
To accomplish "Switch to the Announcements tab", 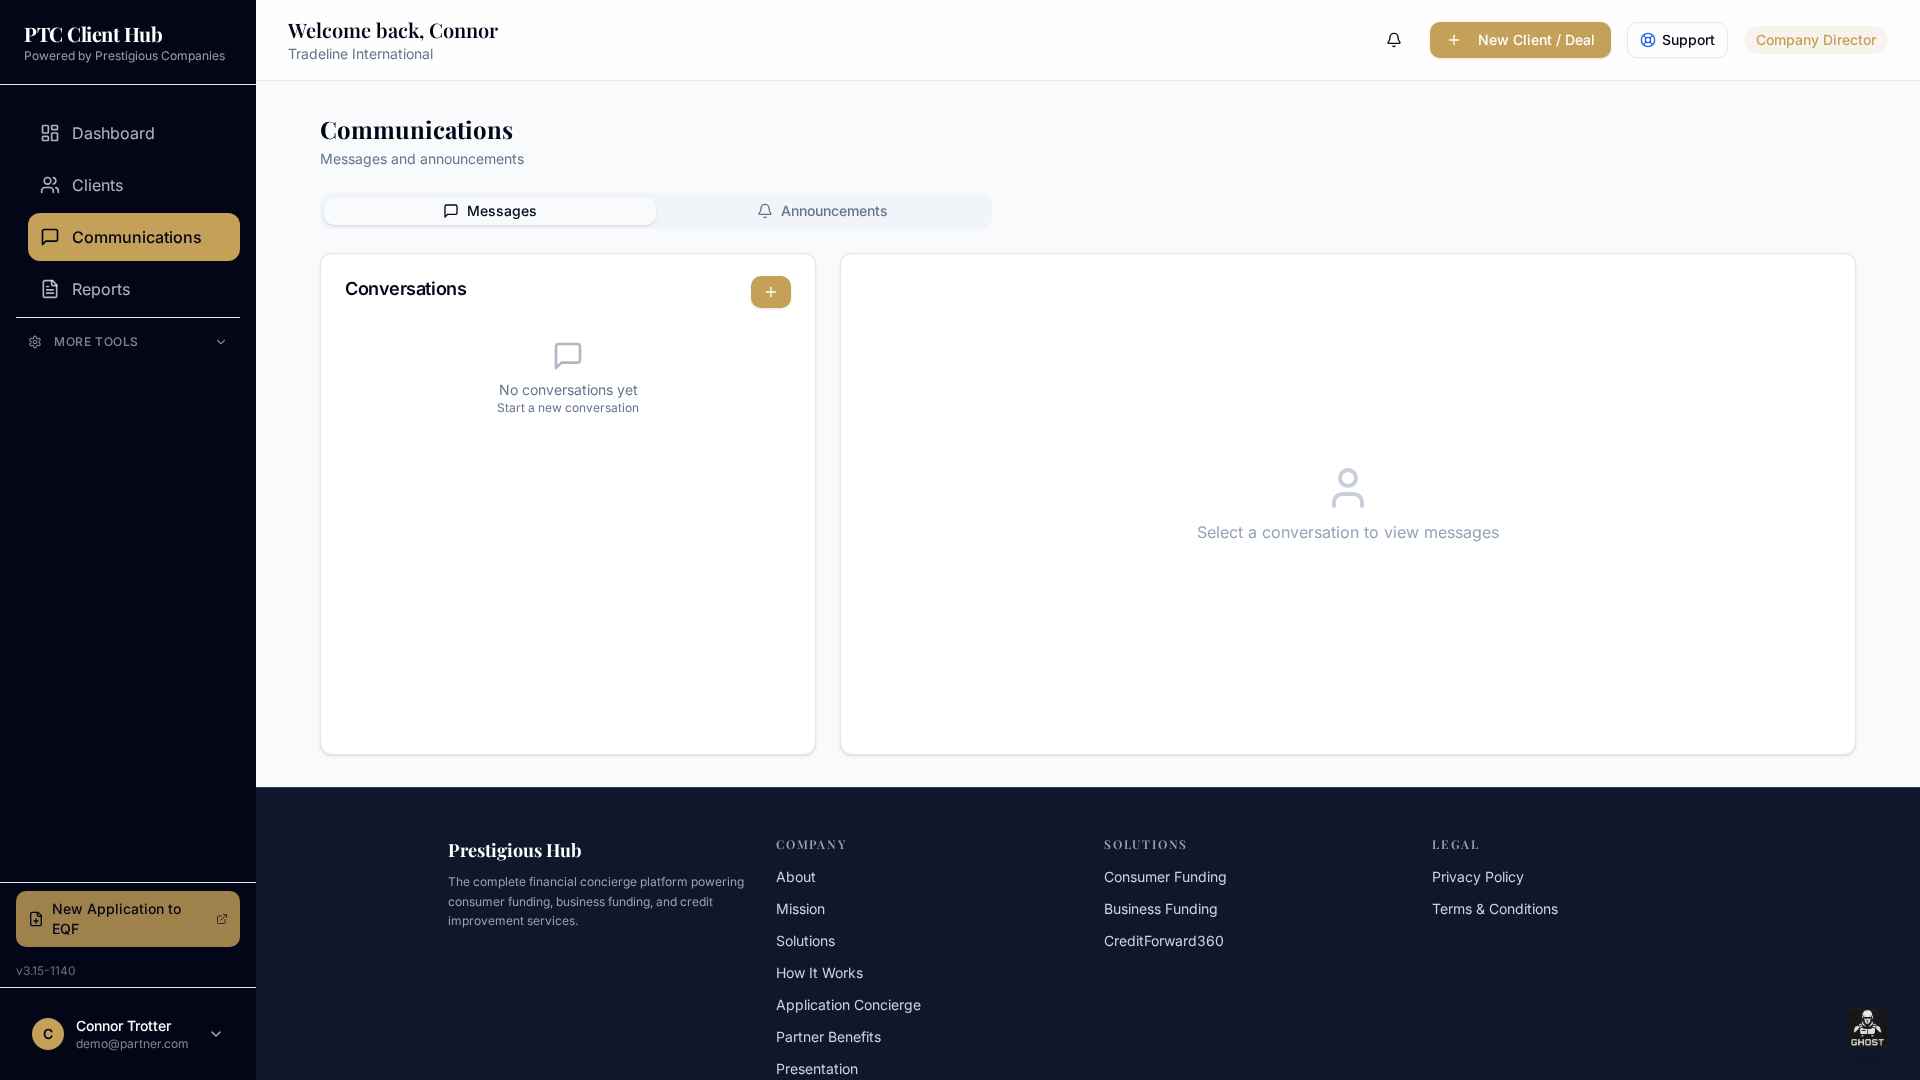I will [822, 211].
